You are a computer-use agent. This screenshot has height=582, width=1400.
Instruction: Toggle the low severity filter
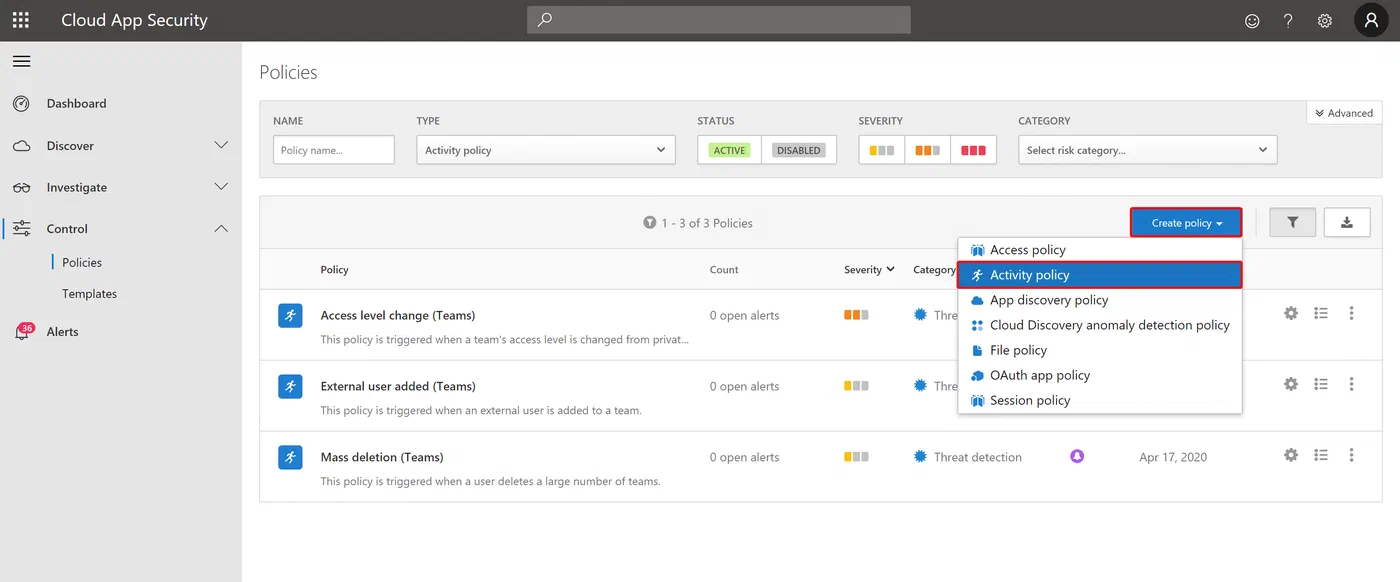click(x=882, y=150)
